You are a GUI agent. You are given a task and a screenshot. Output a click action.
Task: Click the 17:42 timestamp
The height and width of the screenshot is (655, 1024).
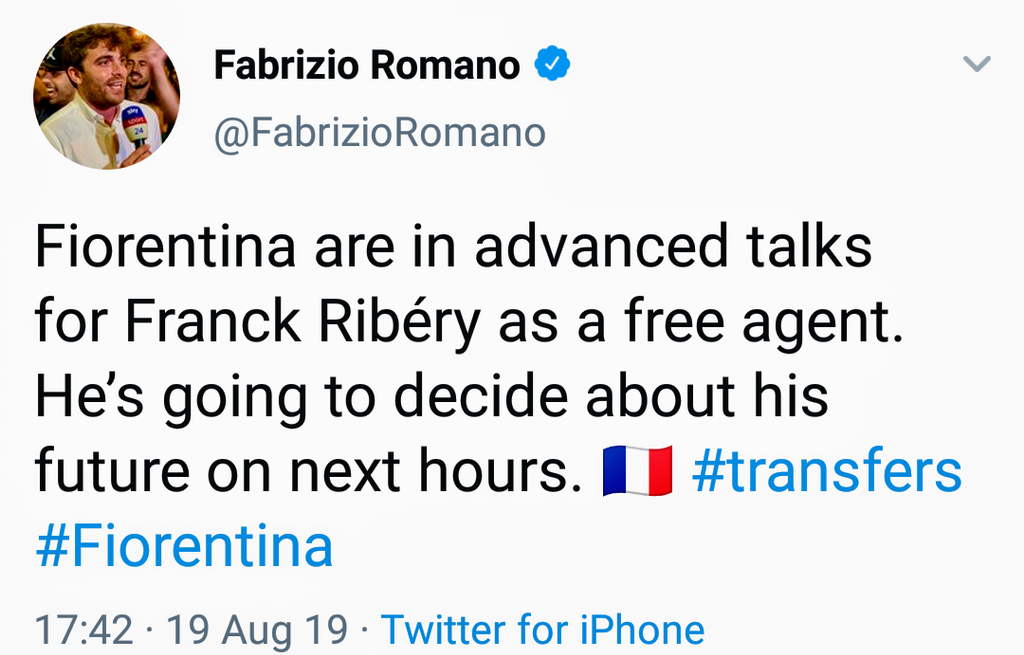coord(84,630)
